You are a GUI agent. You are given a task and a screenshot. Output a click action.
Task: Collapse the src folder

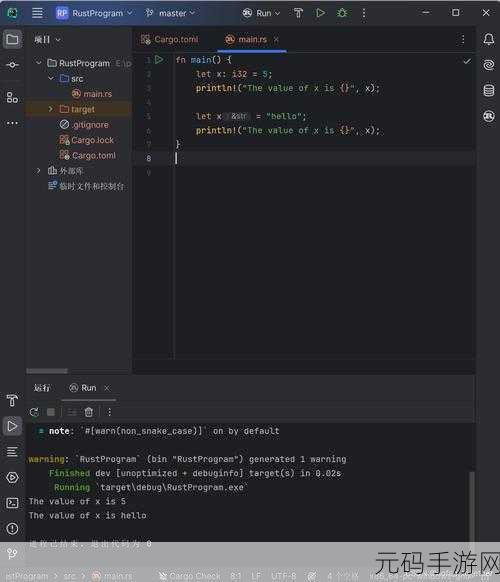tap(51, 78)
